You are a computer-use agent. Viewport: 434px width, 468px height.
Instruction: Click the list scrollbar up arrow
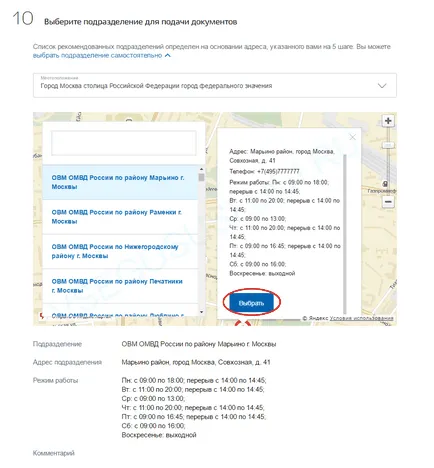click(x=201, y=169)
